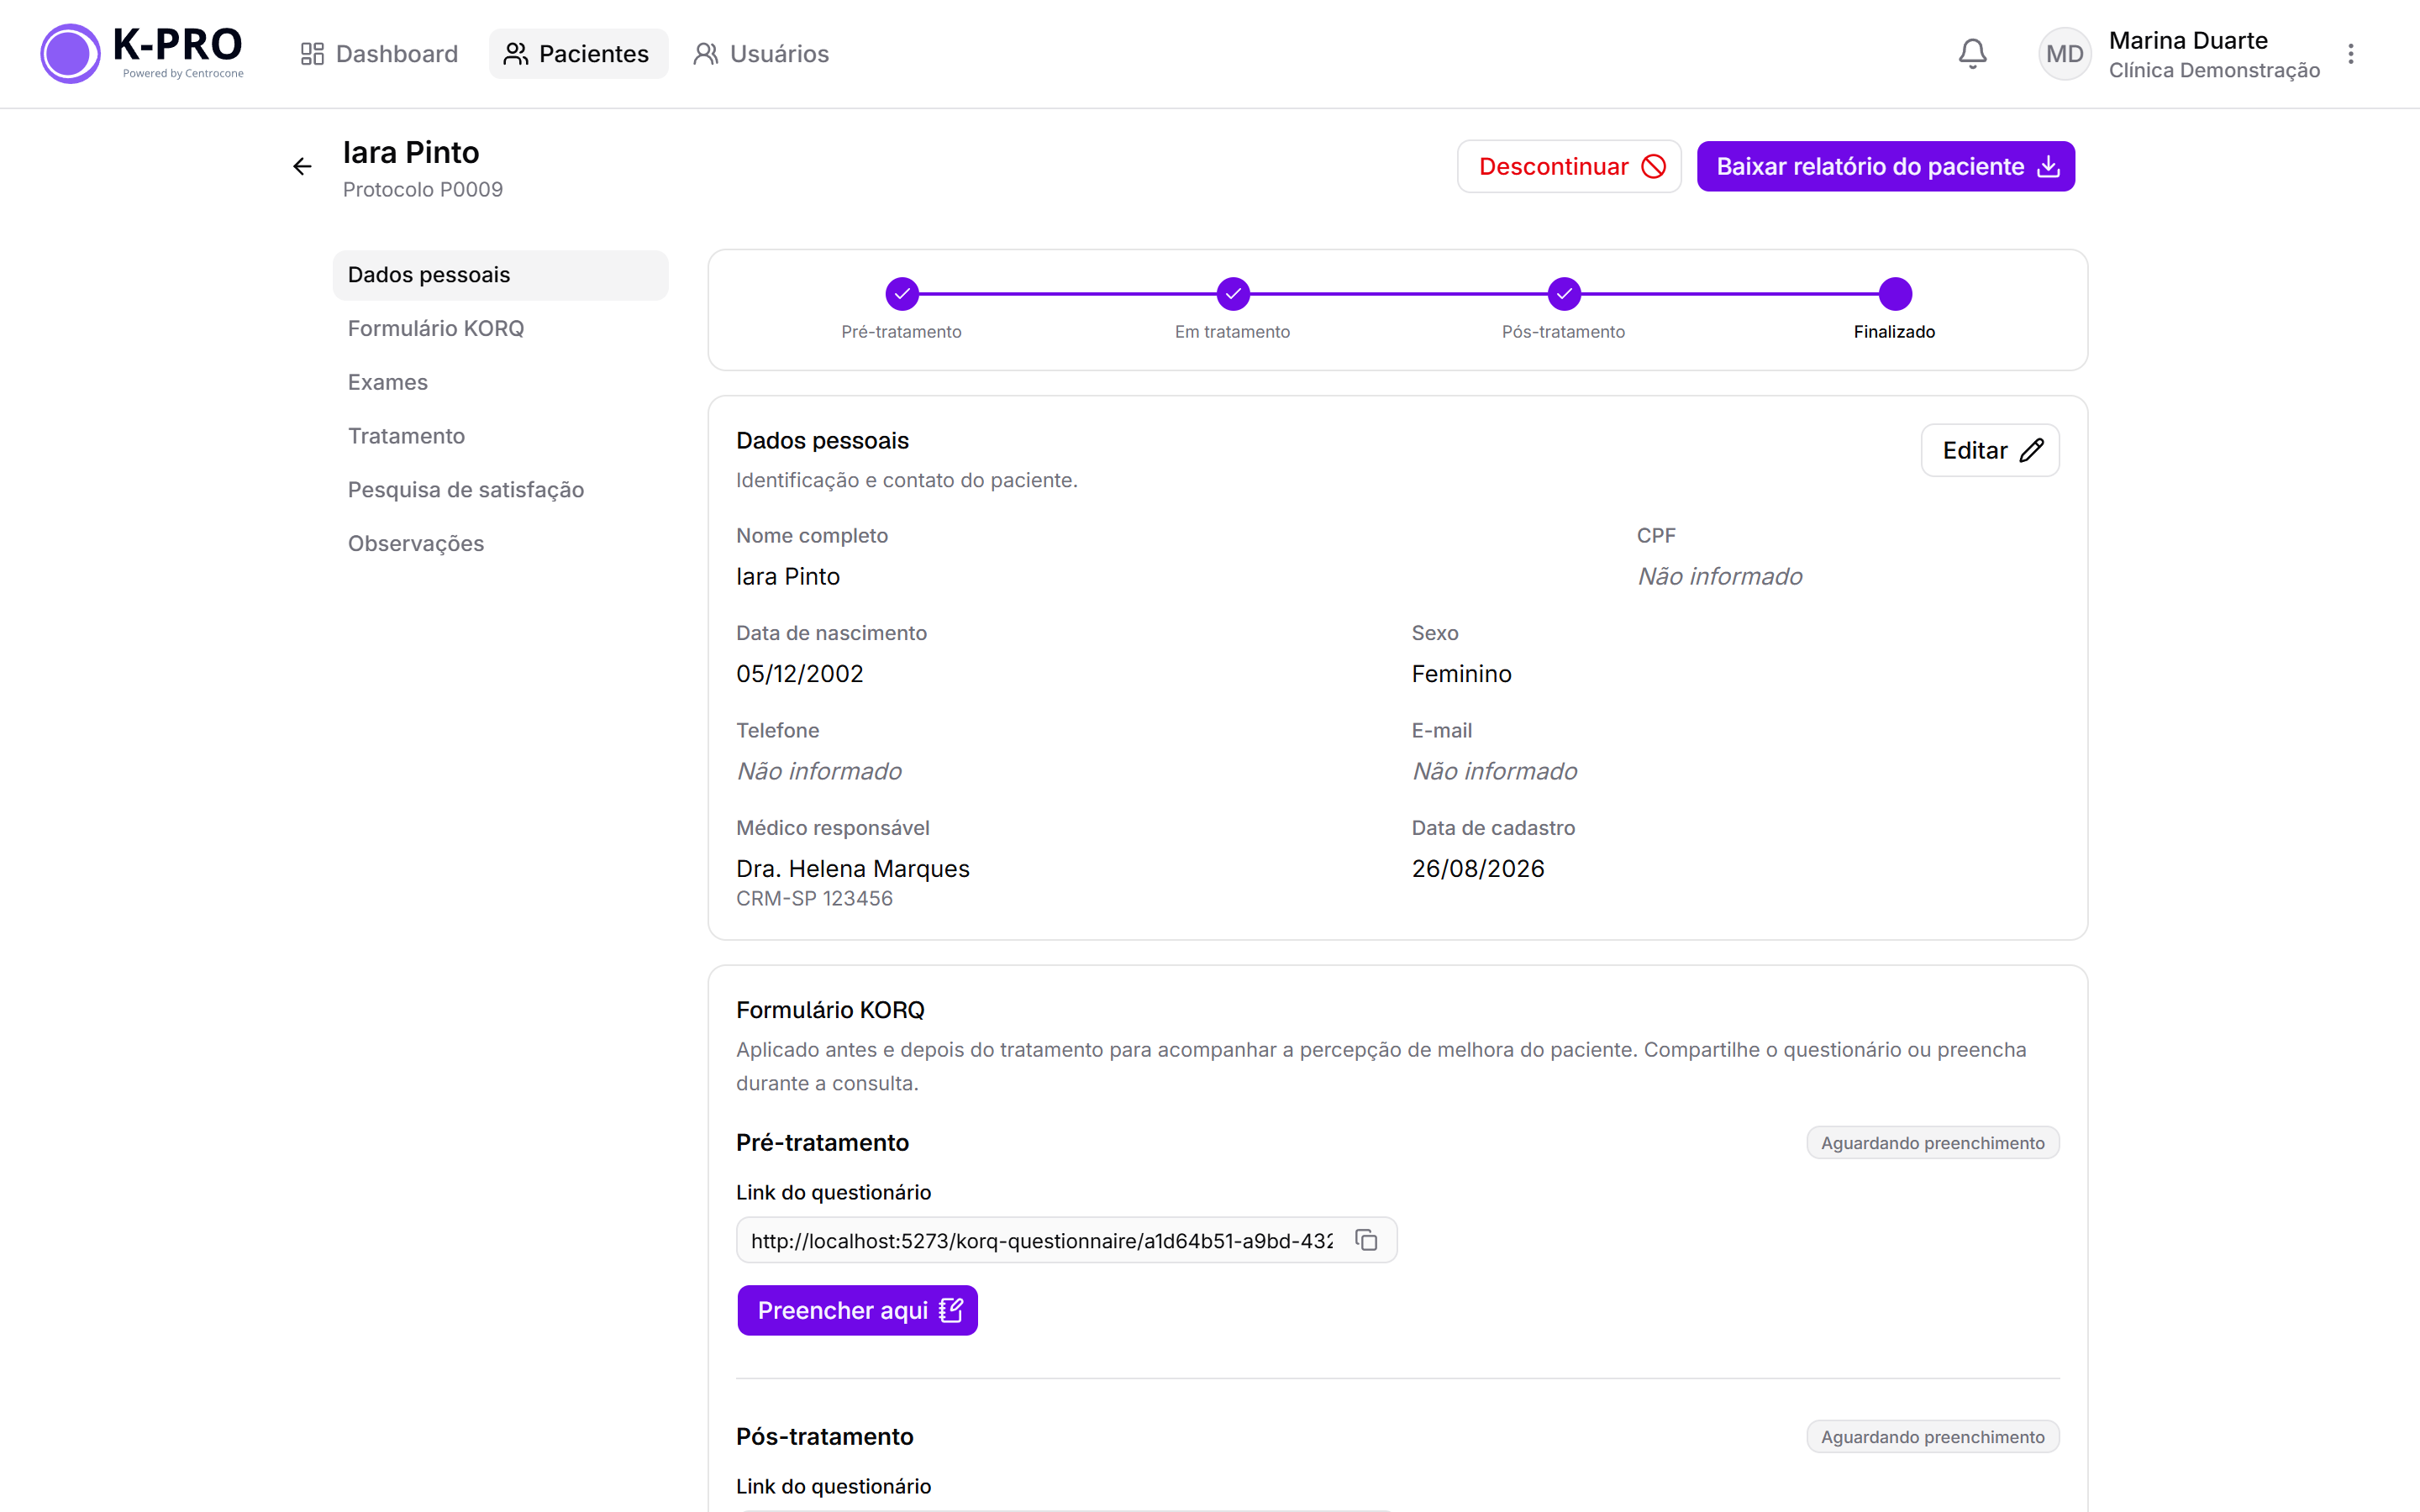This screenshot has width=2420, height=1512.
Task: Click the Em tratamento step circle
Action: pyautogui.click(x=1233, y=294)
